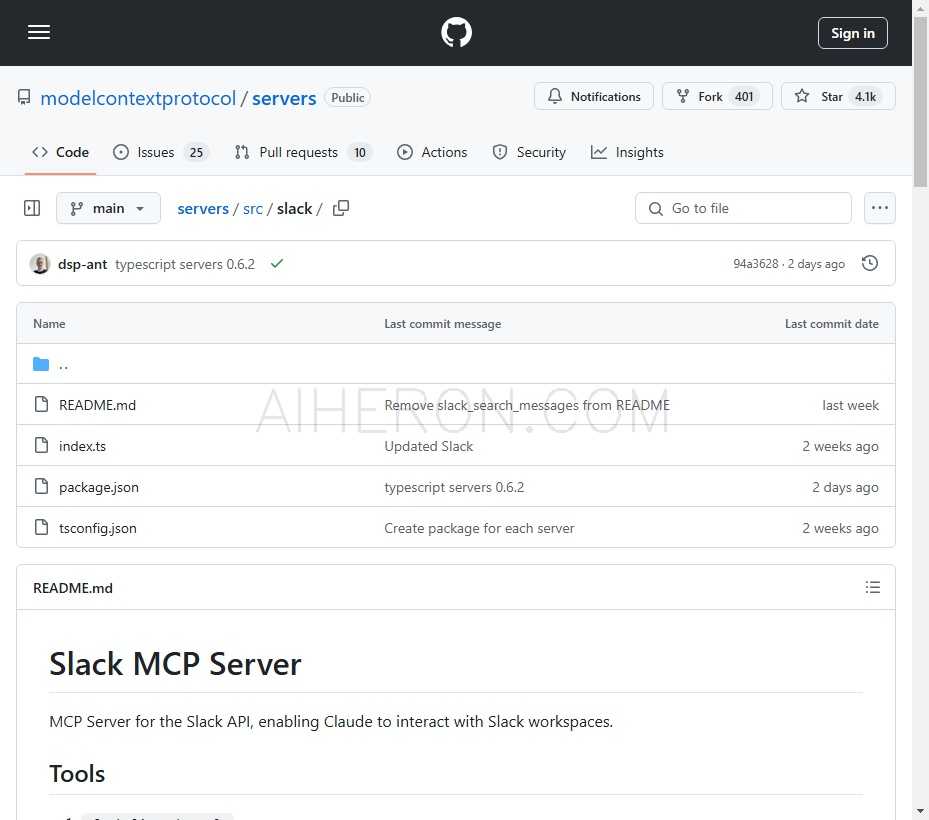Click README.md panel title
Image resolution: width=929 pixels, height=820 pixels.
[73, 588]
